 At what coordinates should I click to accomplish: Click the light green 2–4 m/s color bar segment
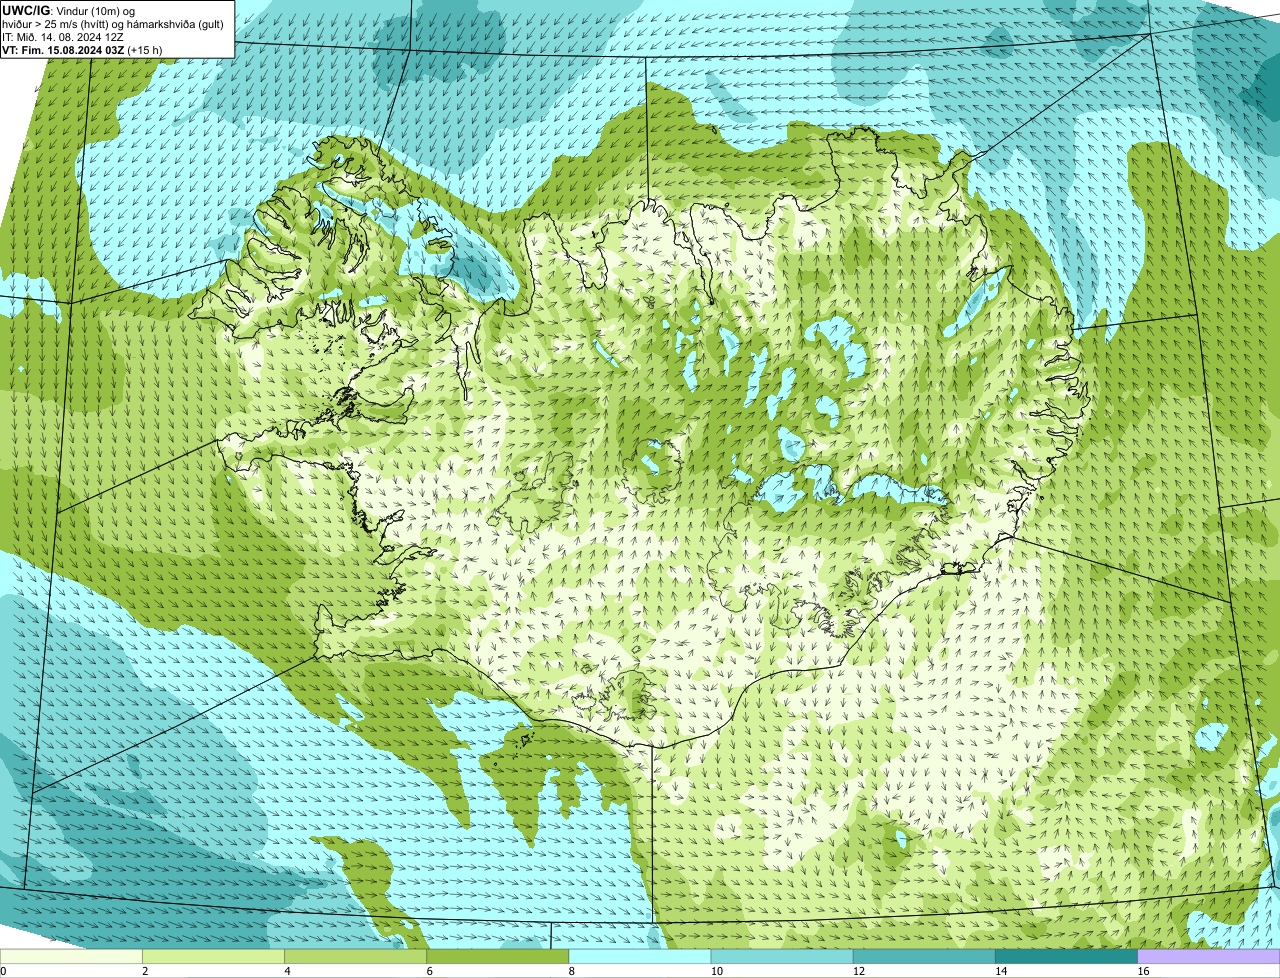click(x=213, y=957)
